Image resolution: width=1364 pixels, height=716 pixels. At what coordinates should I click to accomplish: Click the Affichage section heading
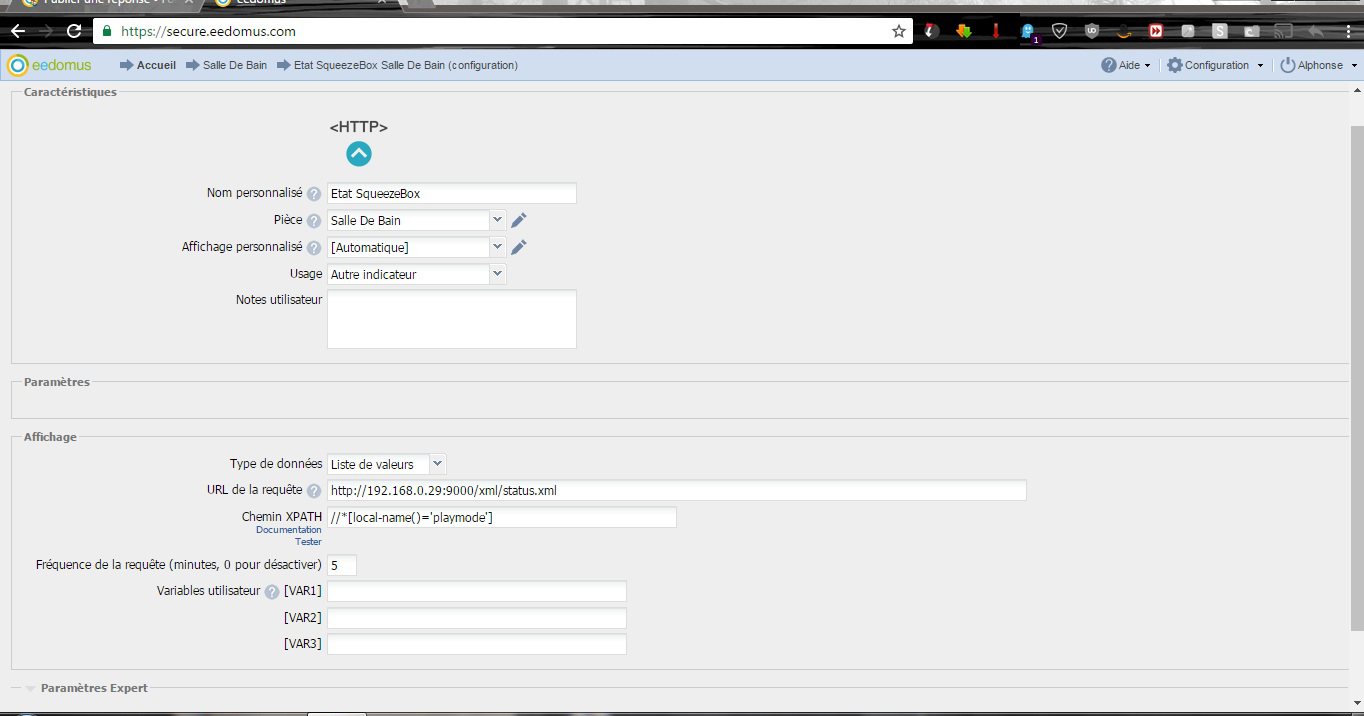[50, 437]
